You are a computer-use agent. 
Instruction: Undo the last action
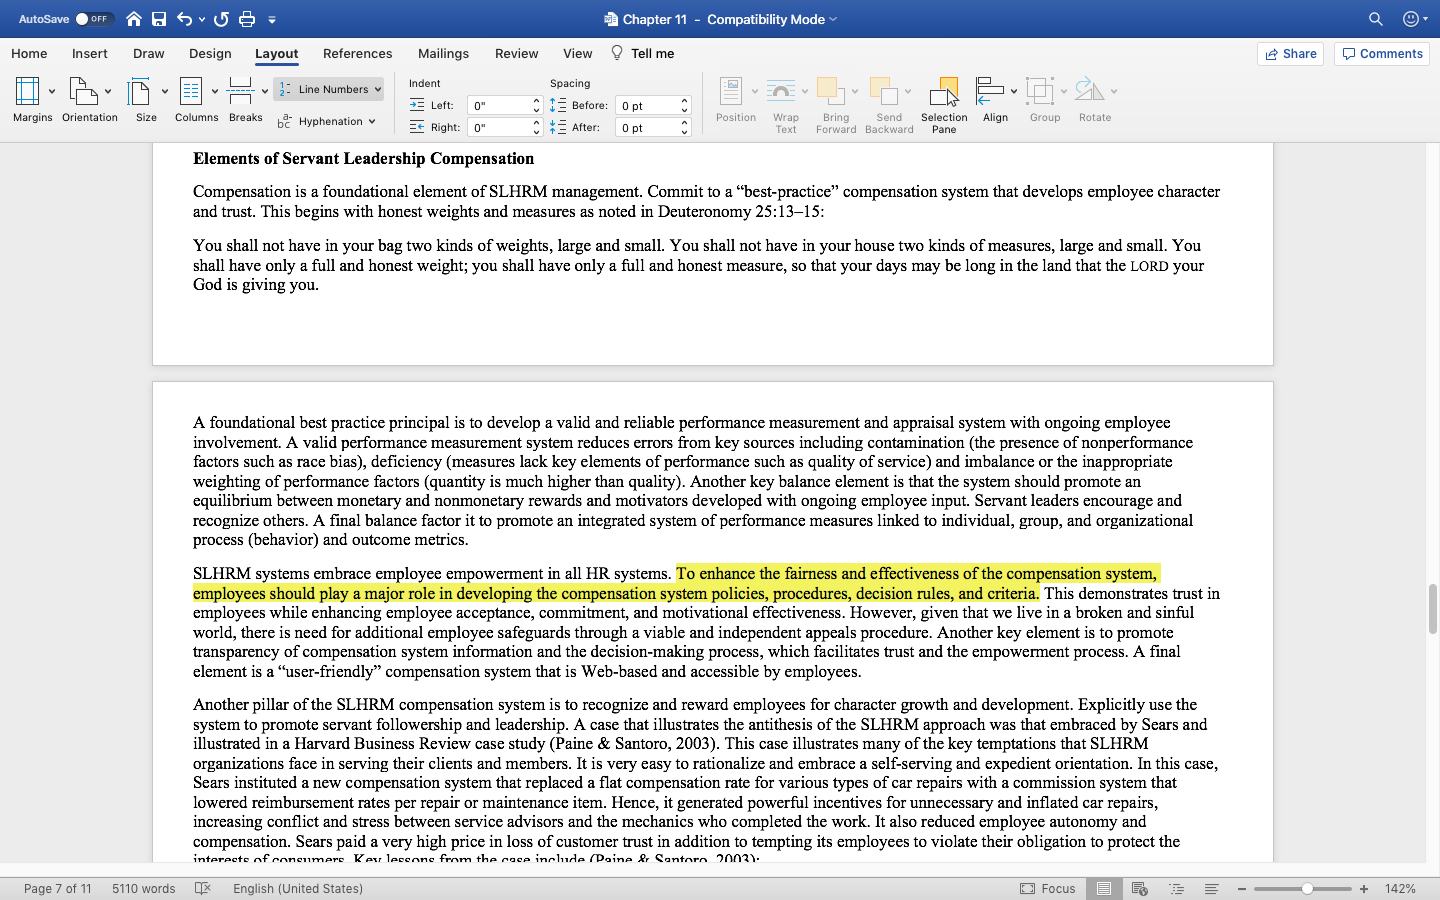point(184,19)
